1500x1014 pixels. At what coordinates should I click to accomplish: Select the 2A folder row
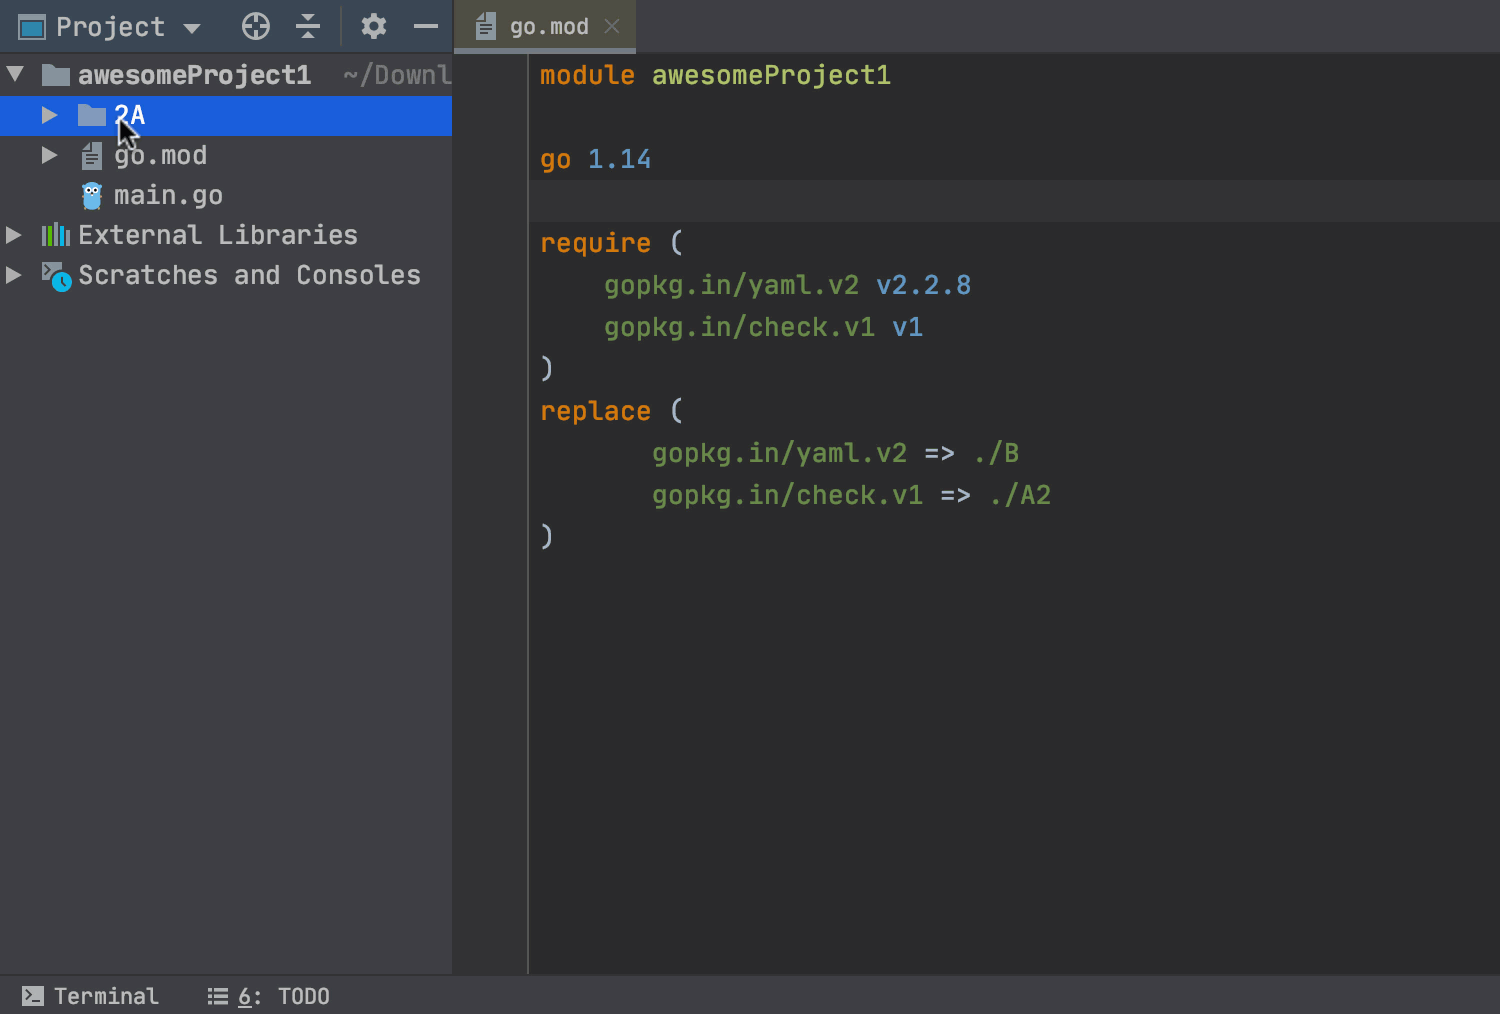click(x=226, y=115)
